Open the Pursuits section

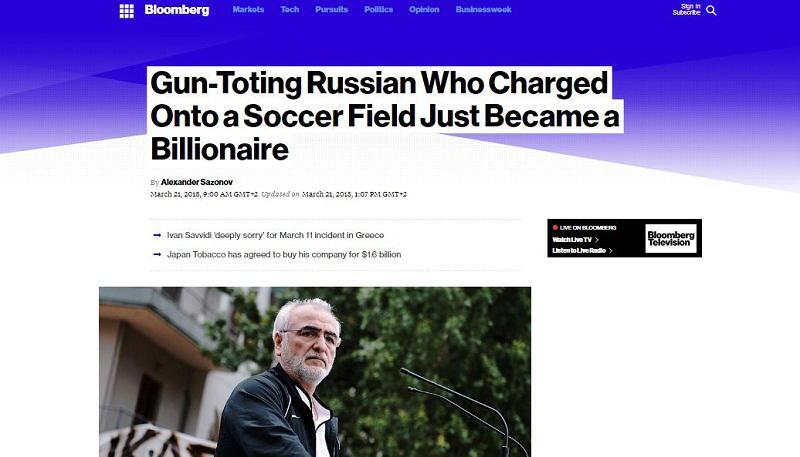coord(332,10)
